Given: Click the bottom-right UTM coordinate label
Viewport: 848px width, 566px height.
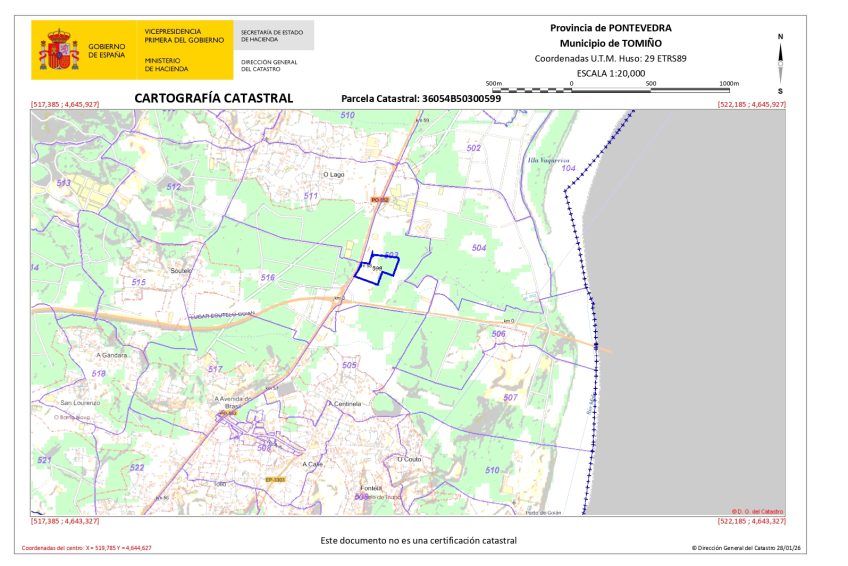Looking at the screenshot, I should pyautogui.click(x=751, y=521).
